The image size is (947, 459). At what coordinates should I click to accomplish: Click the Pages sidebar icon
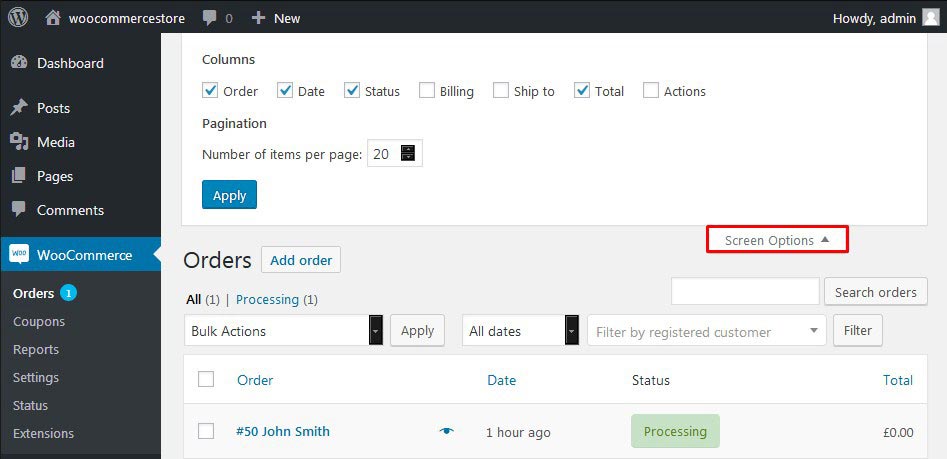(x=19, y=176)
